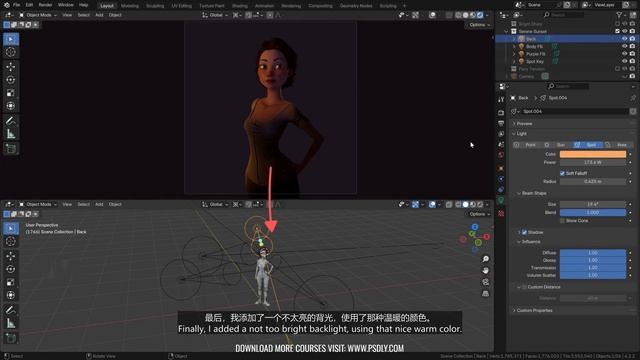Image resolution: width=640 pixels, height=360 pixels.
Task: Hide the Purple Fill light in outliner
Action: tap(624, 54)
